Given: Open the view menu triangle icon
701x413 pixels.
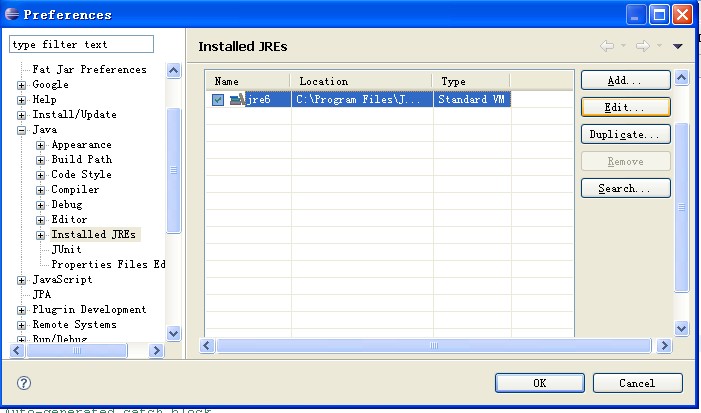Looking at the screenshot, I should [677, 46].
